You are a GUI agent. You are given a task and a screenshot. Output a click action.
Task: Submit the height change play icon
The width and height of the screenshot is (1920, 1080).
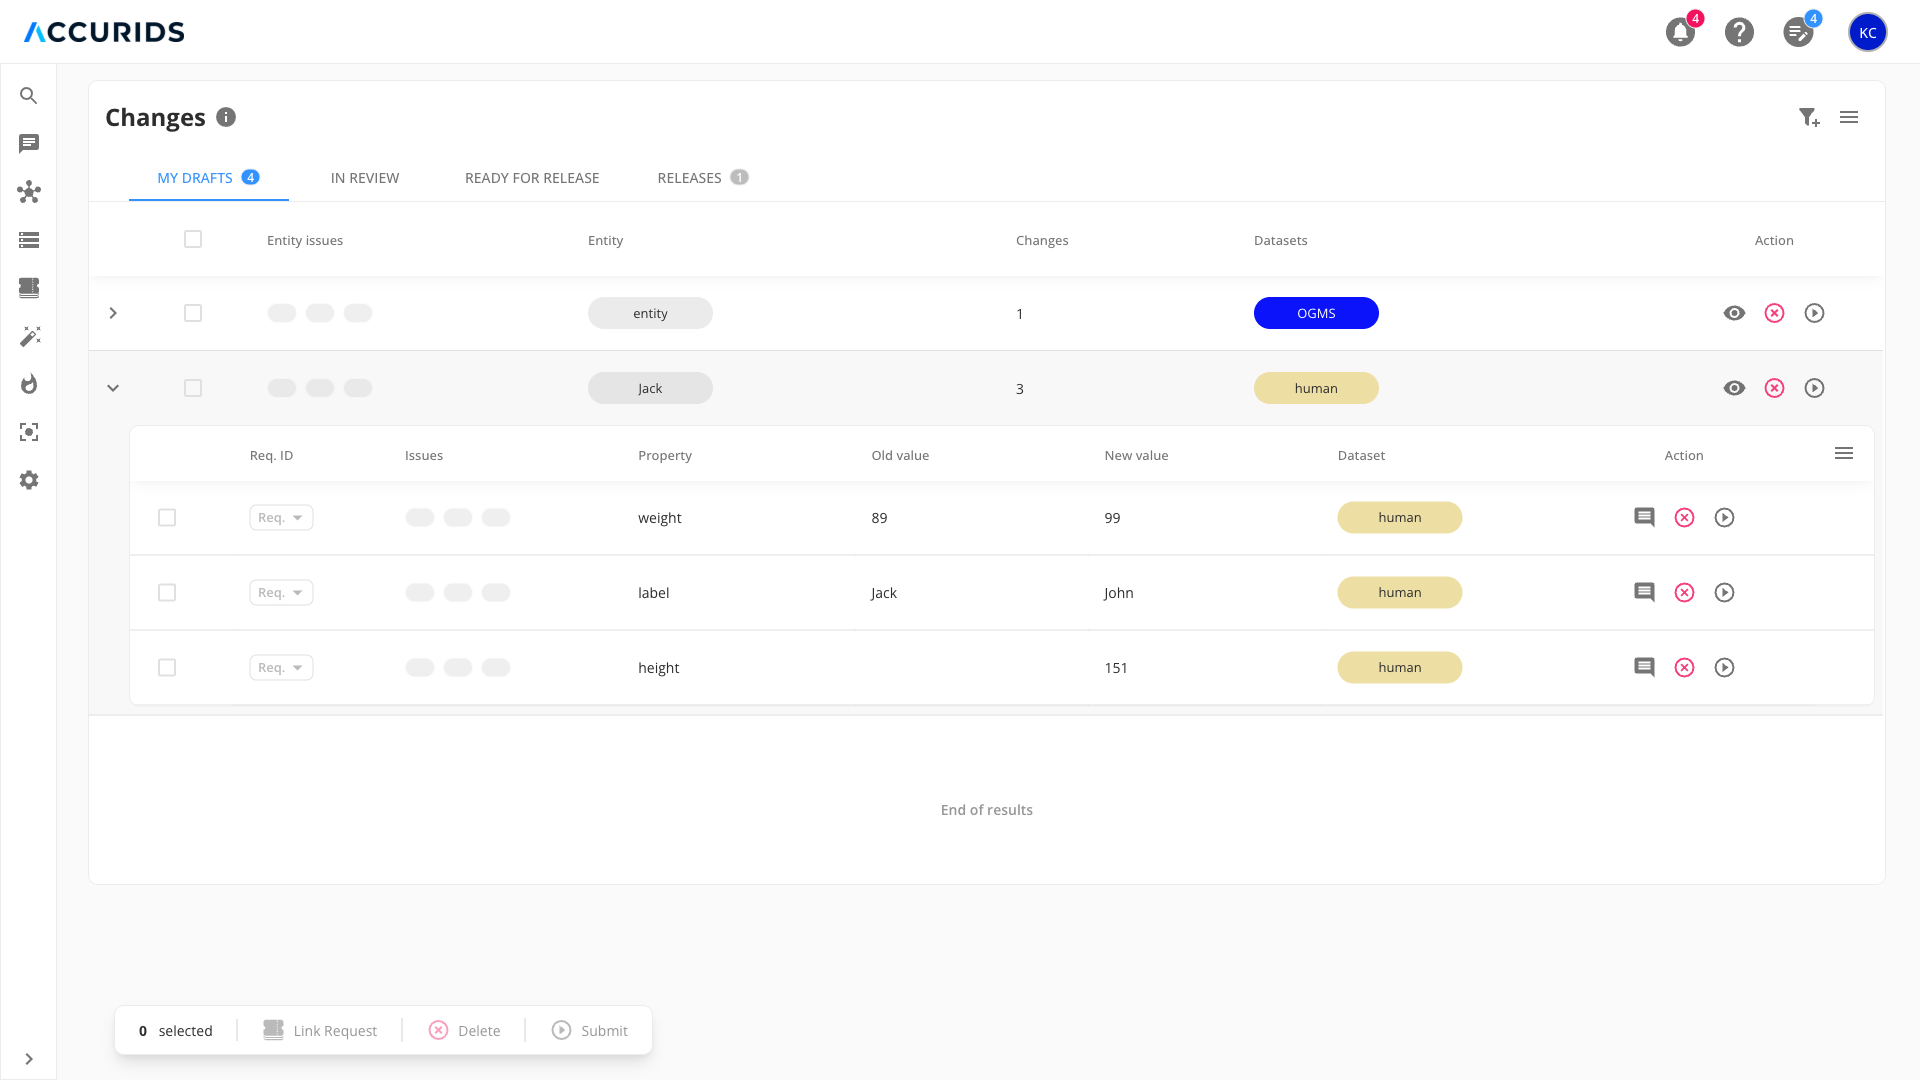(1724, 667)
